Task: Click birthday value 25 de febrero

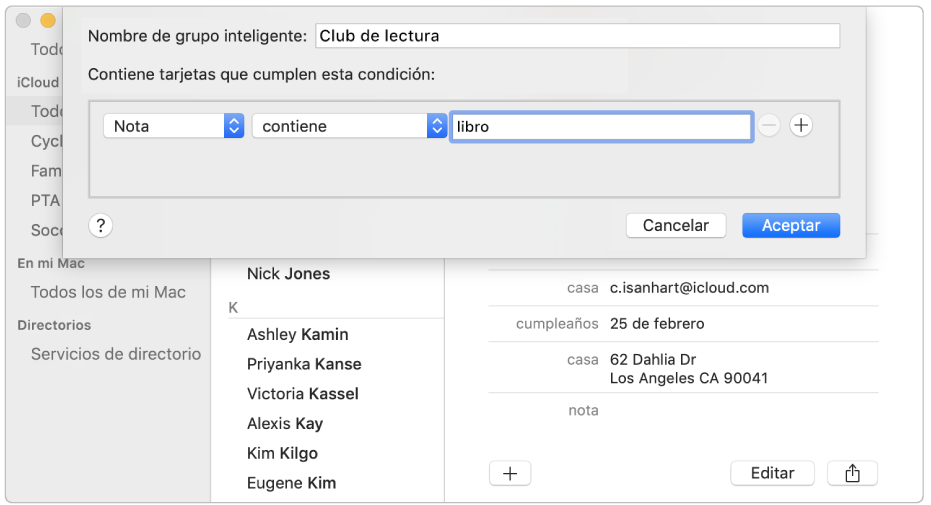Action: [x=657, y=323]
